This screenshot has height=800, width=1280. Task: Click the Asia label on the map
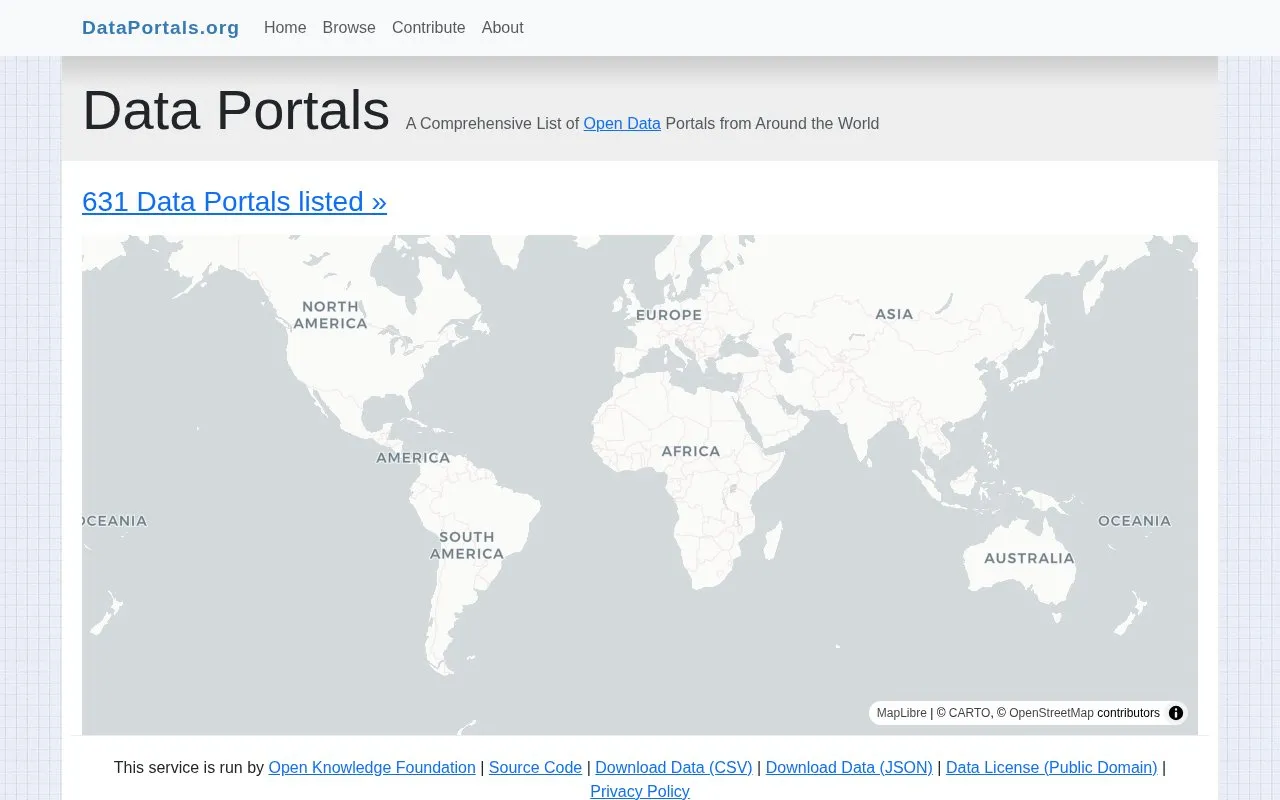[x=894, y=314]
